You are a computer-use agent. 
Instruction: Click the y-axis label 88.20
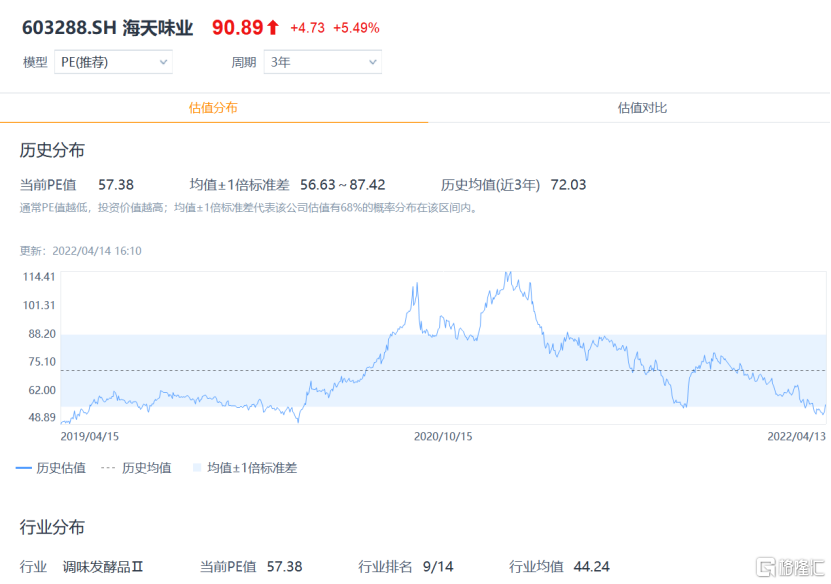click(x=42, y=334)
